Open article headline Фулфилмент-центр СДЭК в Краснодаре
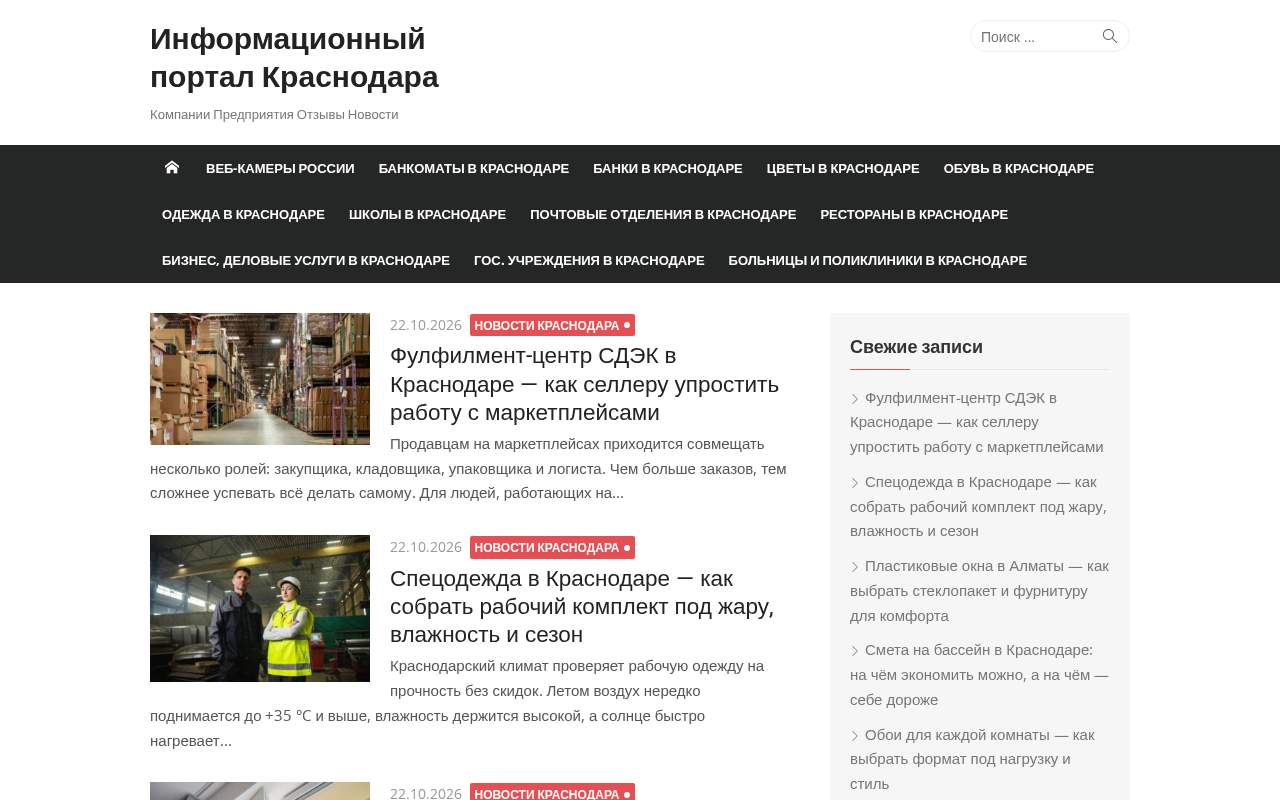This screenshot has width=1280, height=800. tap(584, 384)
